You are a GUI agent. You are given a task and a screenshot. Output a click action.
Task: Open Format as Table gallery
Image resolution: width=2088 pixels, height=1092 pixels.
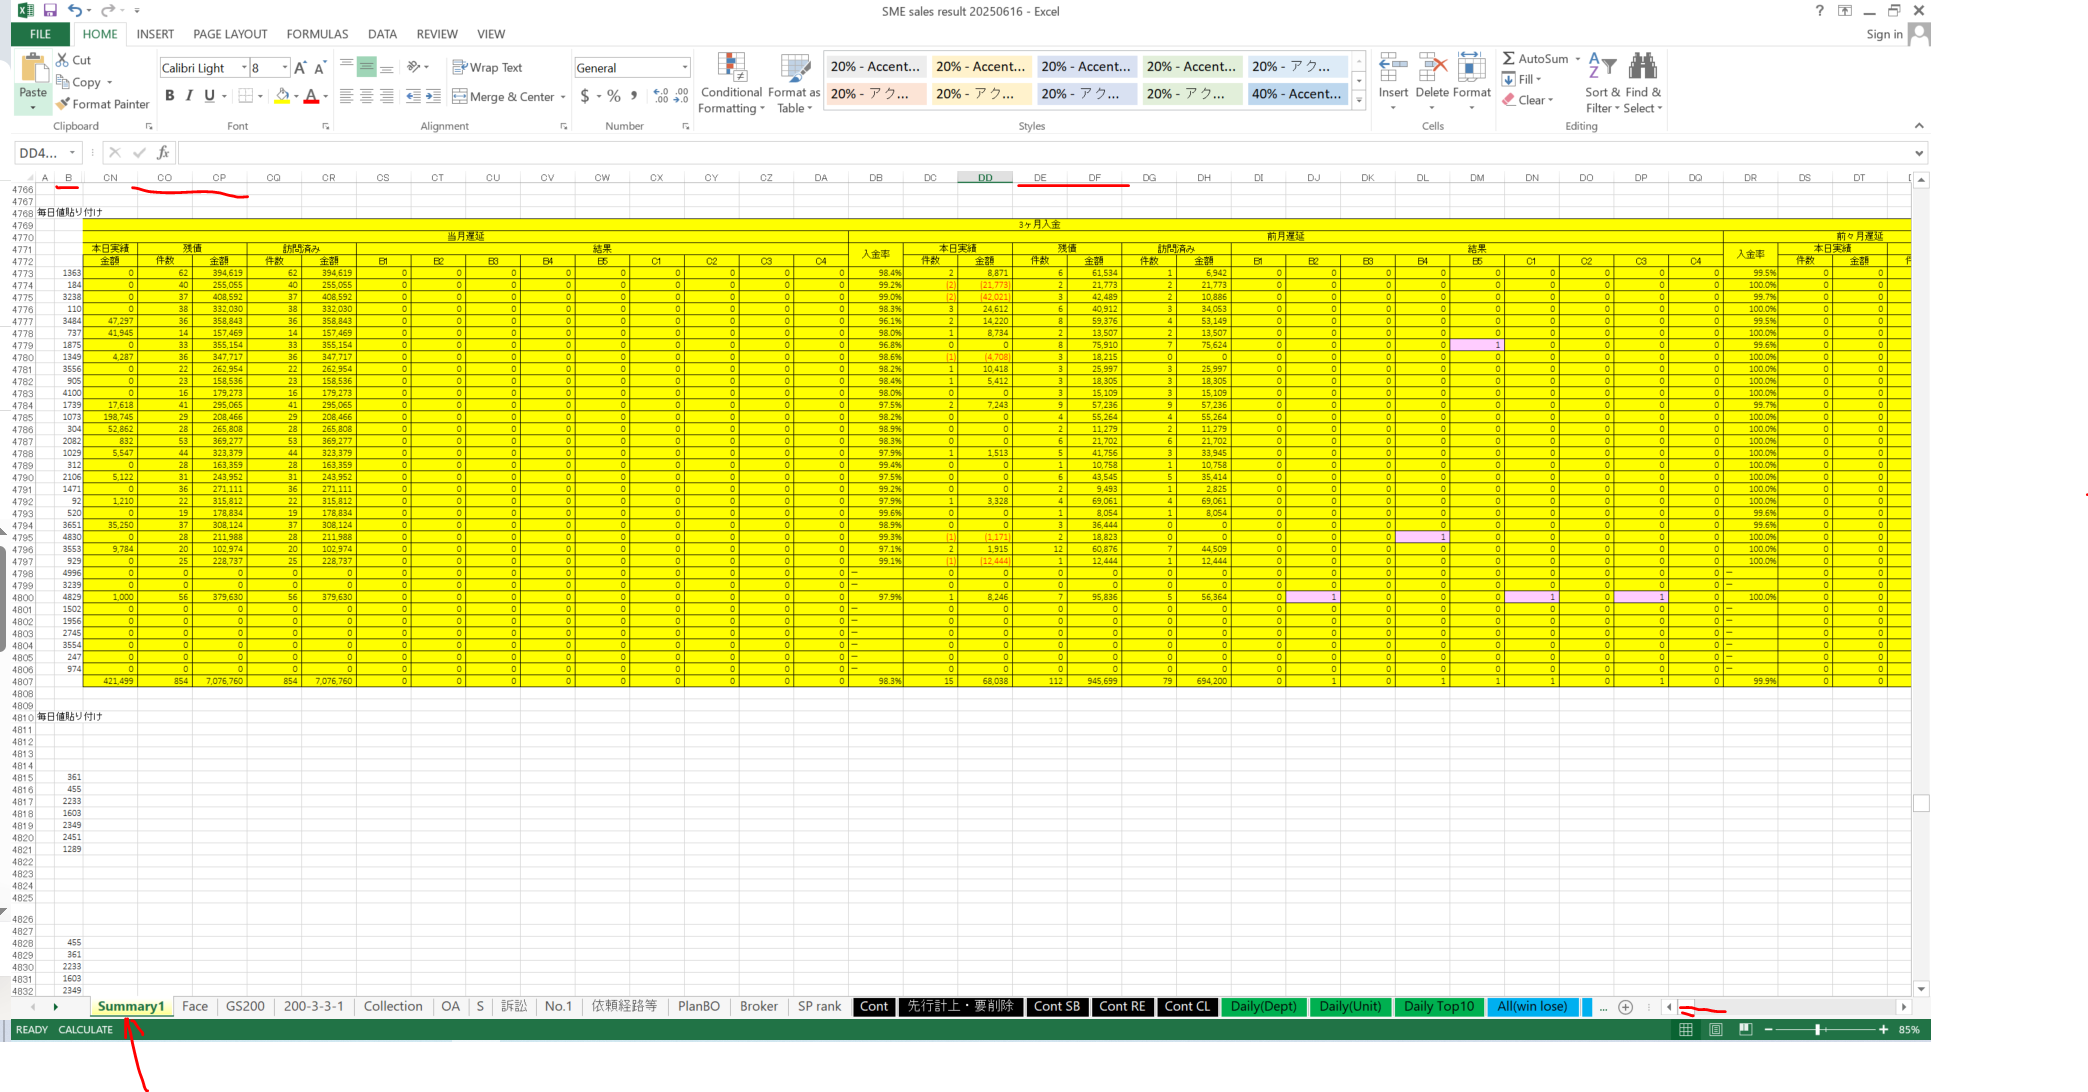(x=794, y=84)
